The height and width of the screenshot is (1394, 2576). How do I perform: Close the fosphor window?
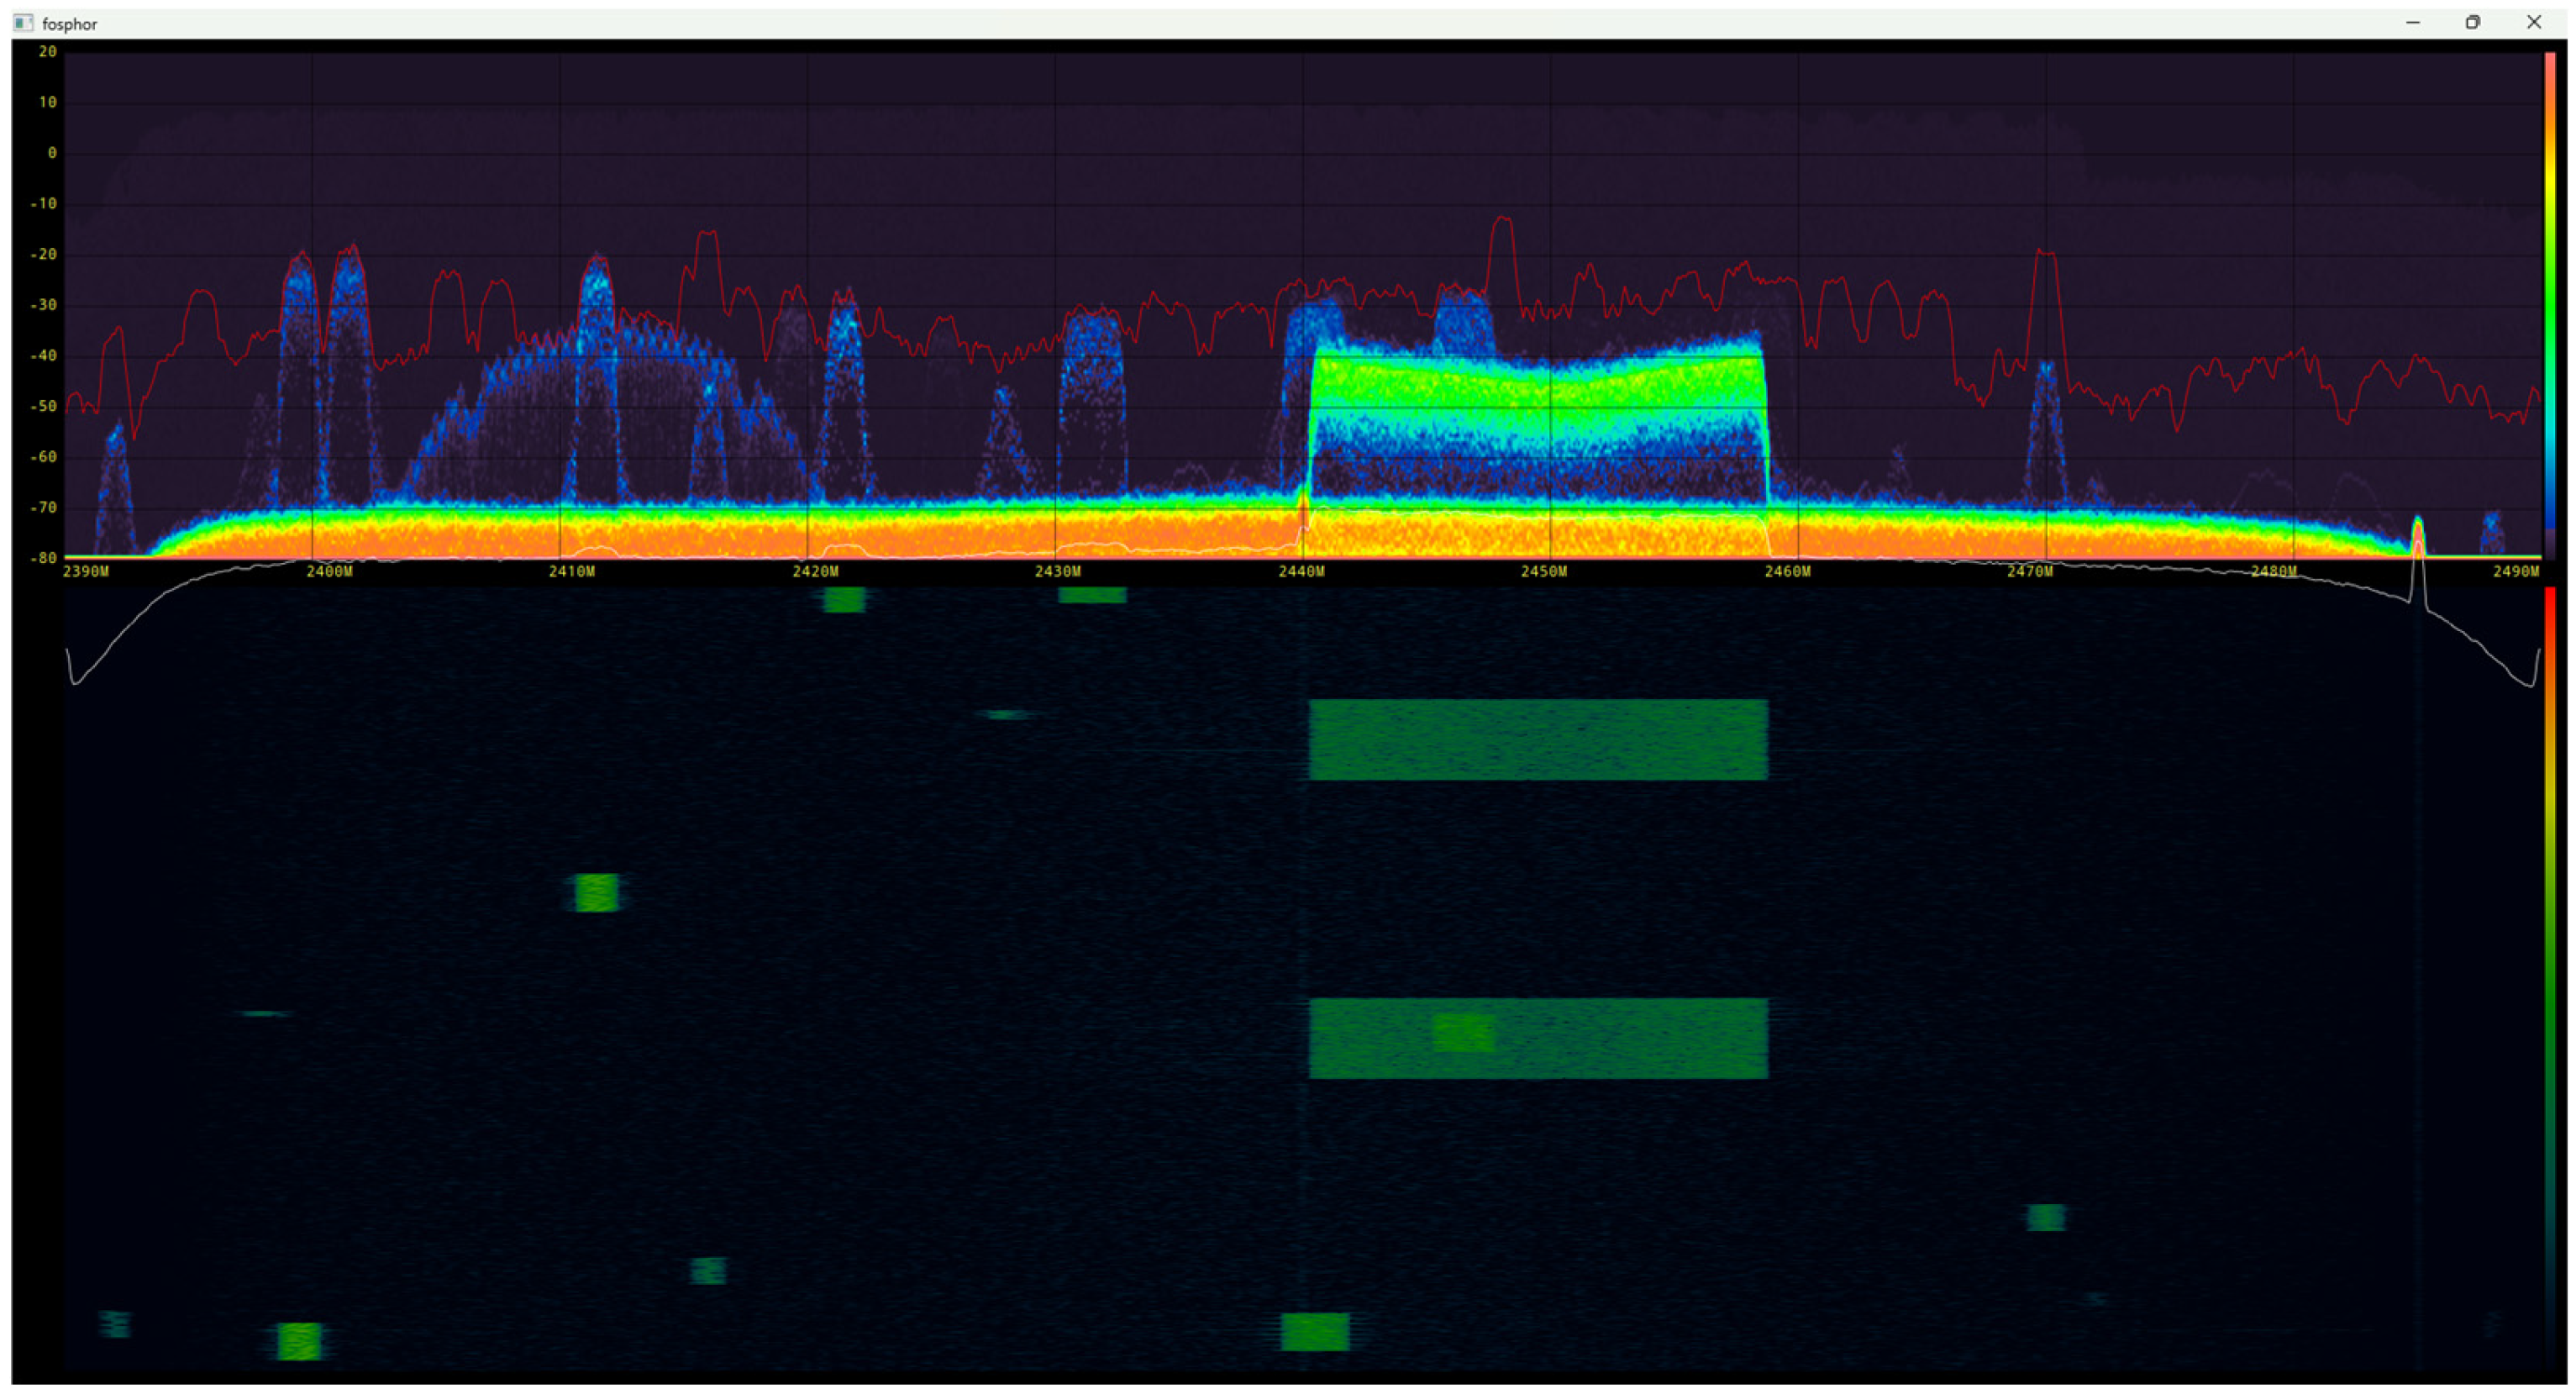[x=2534, y=22]
